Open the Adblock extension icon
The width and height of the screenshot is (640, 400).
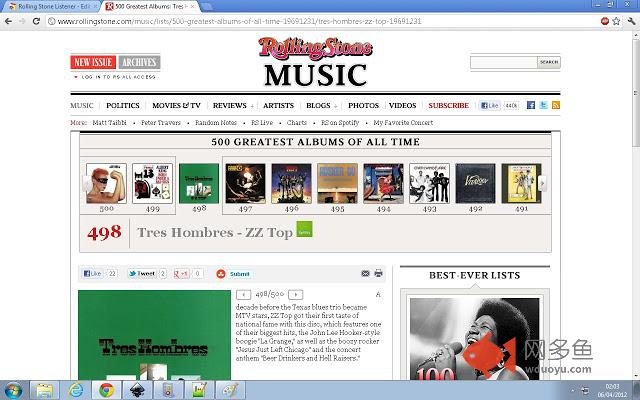604,21
